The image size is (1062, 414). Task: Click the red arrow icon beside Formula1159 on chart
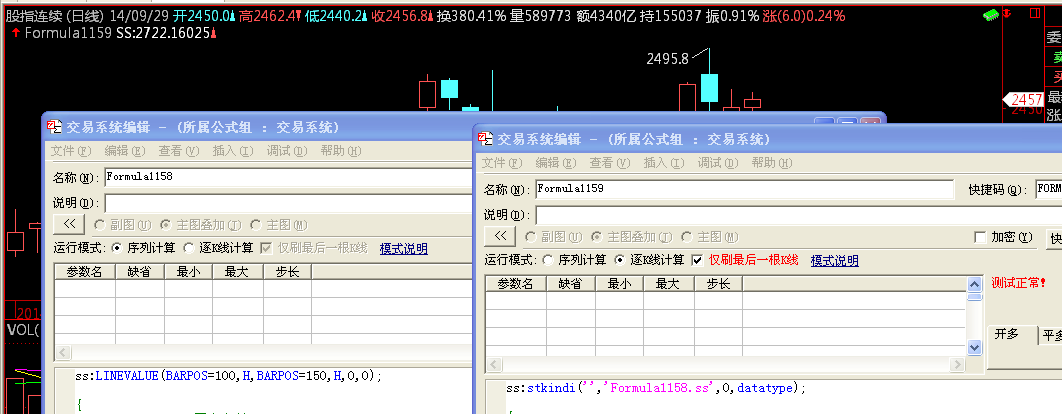click(x=16, y=33)
